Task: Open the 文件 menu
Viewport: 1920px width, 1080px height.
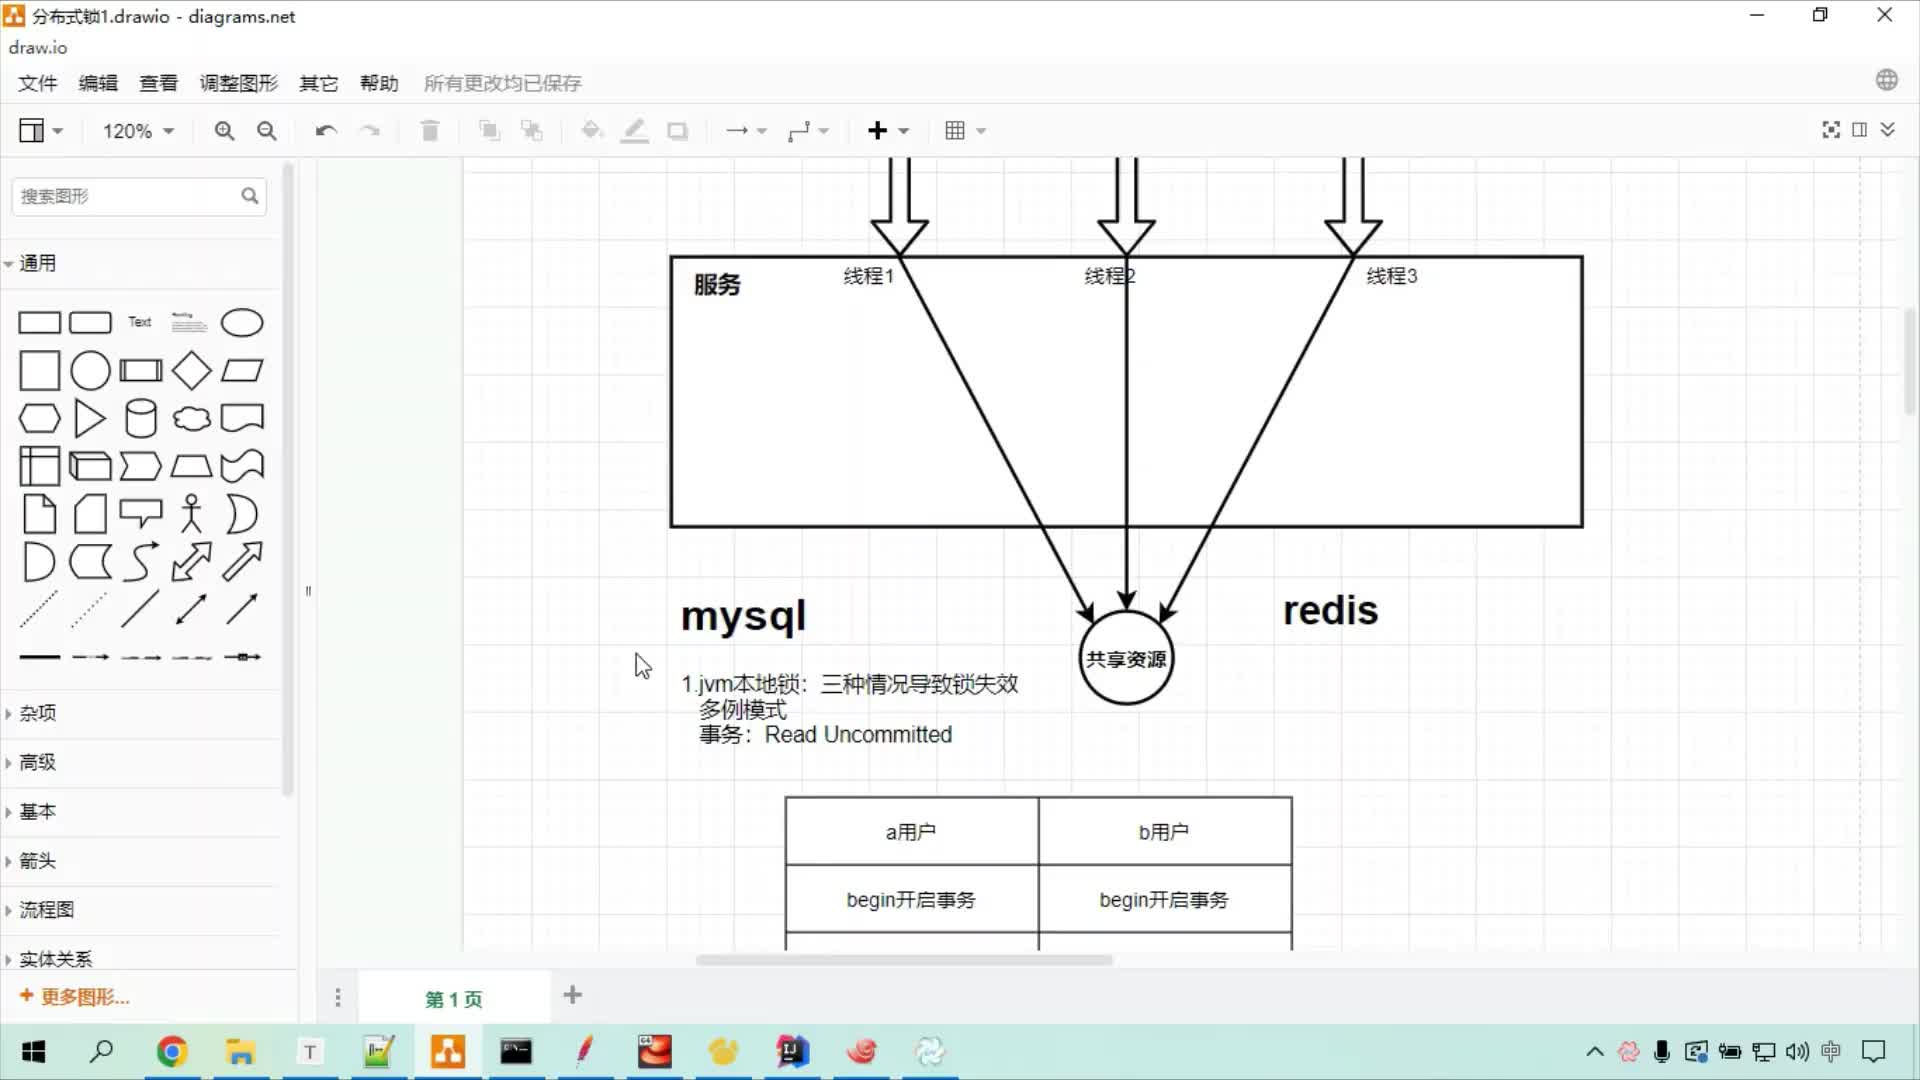Action: [38, 83]
